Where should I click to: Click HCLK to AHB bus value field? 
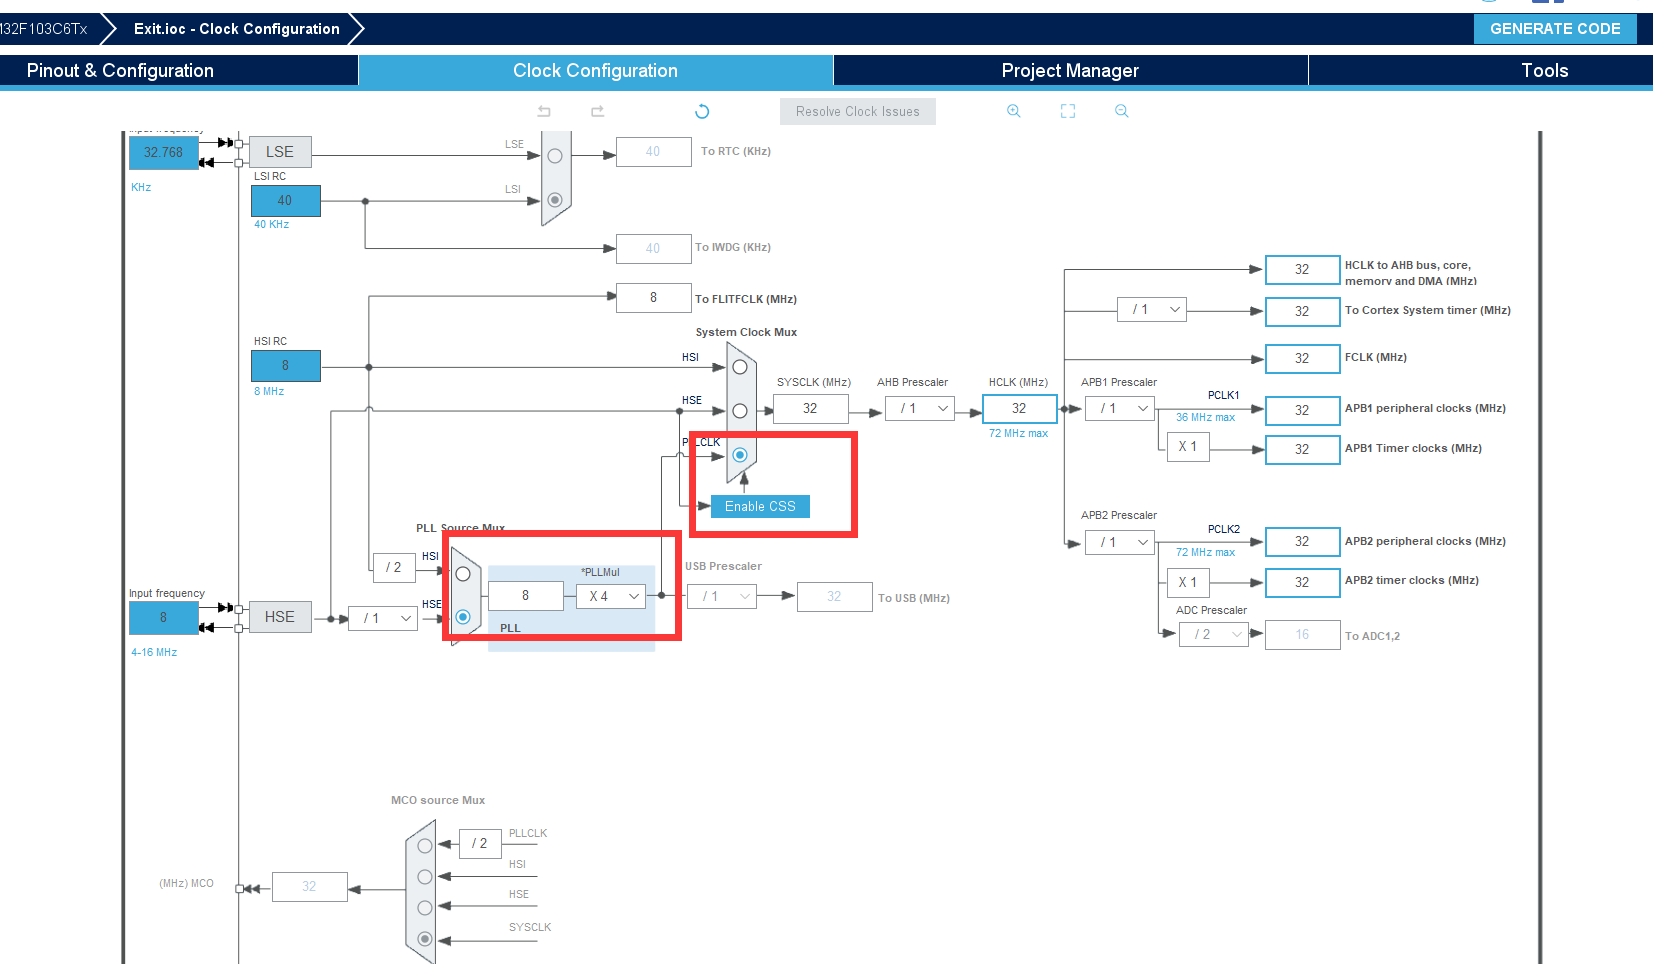point(1302,269)
